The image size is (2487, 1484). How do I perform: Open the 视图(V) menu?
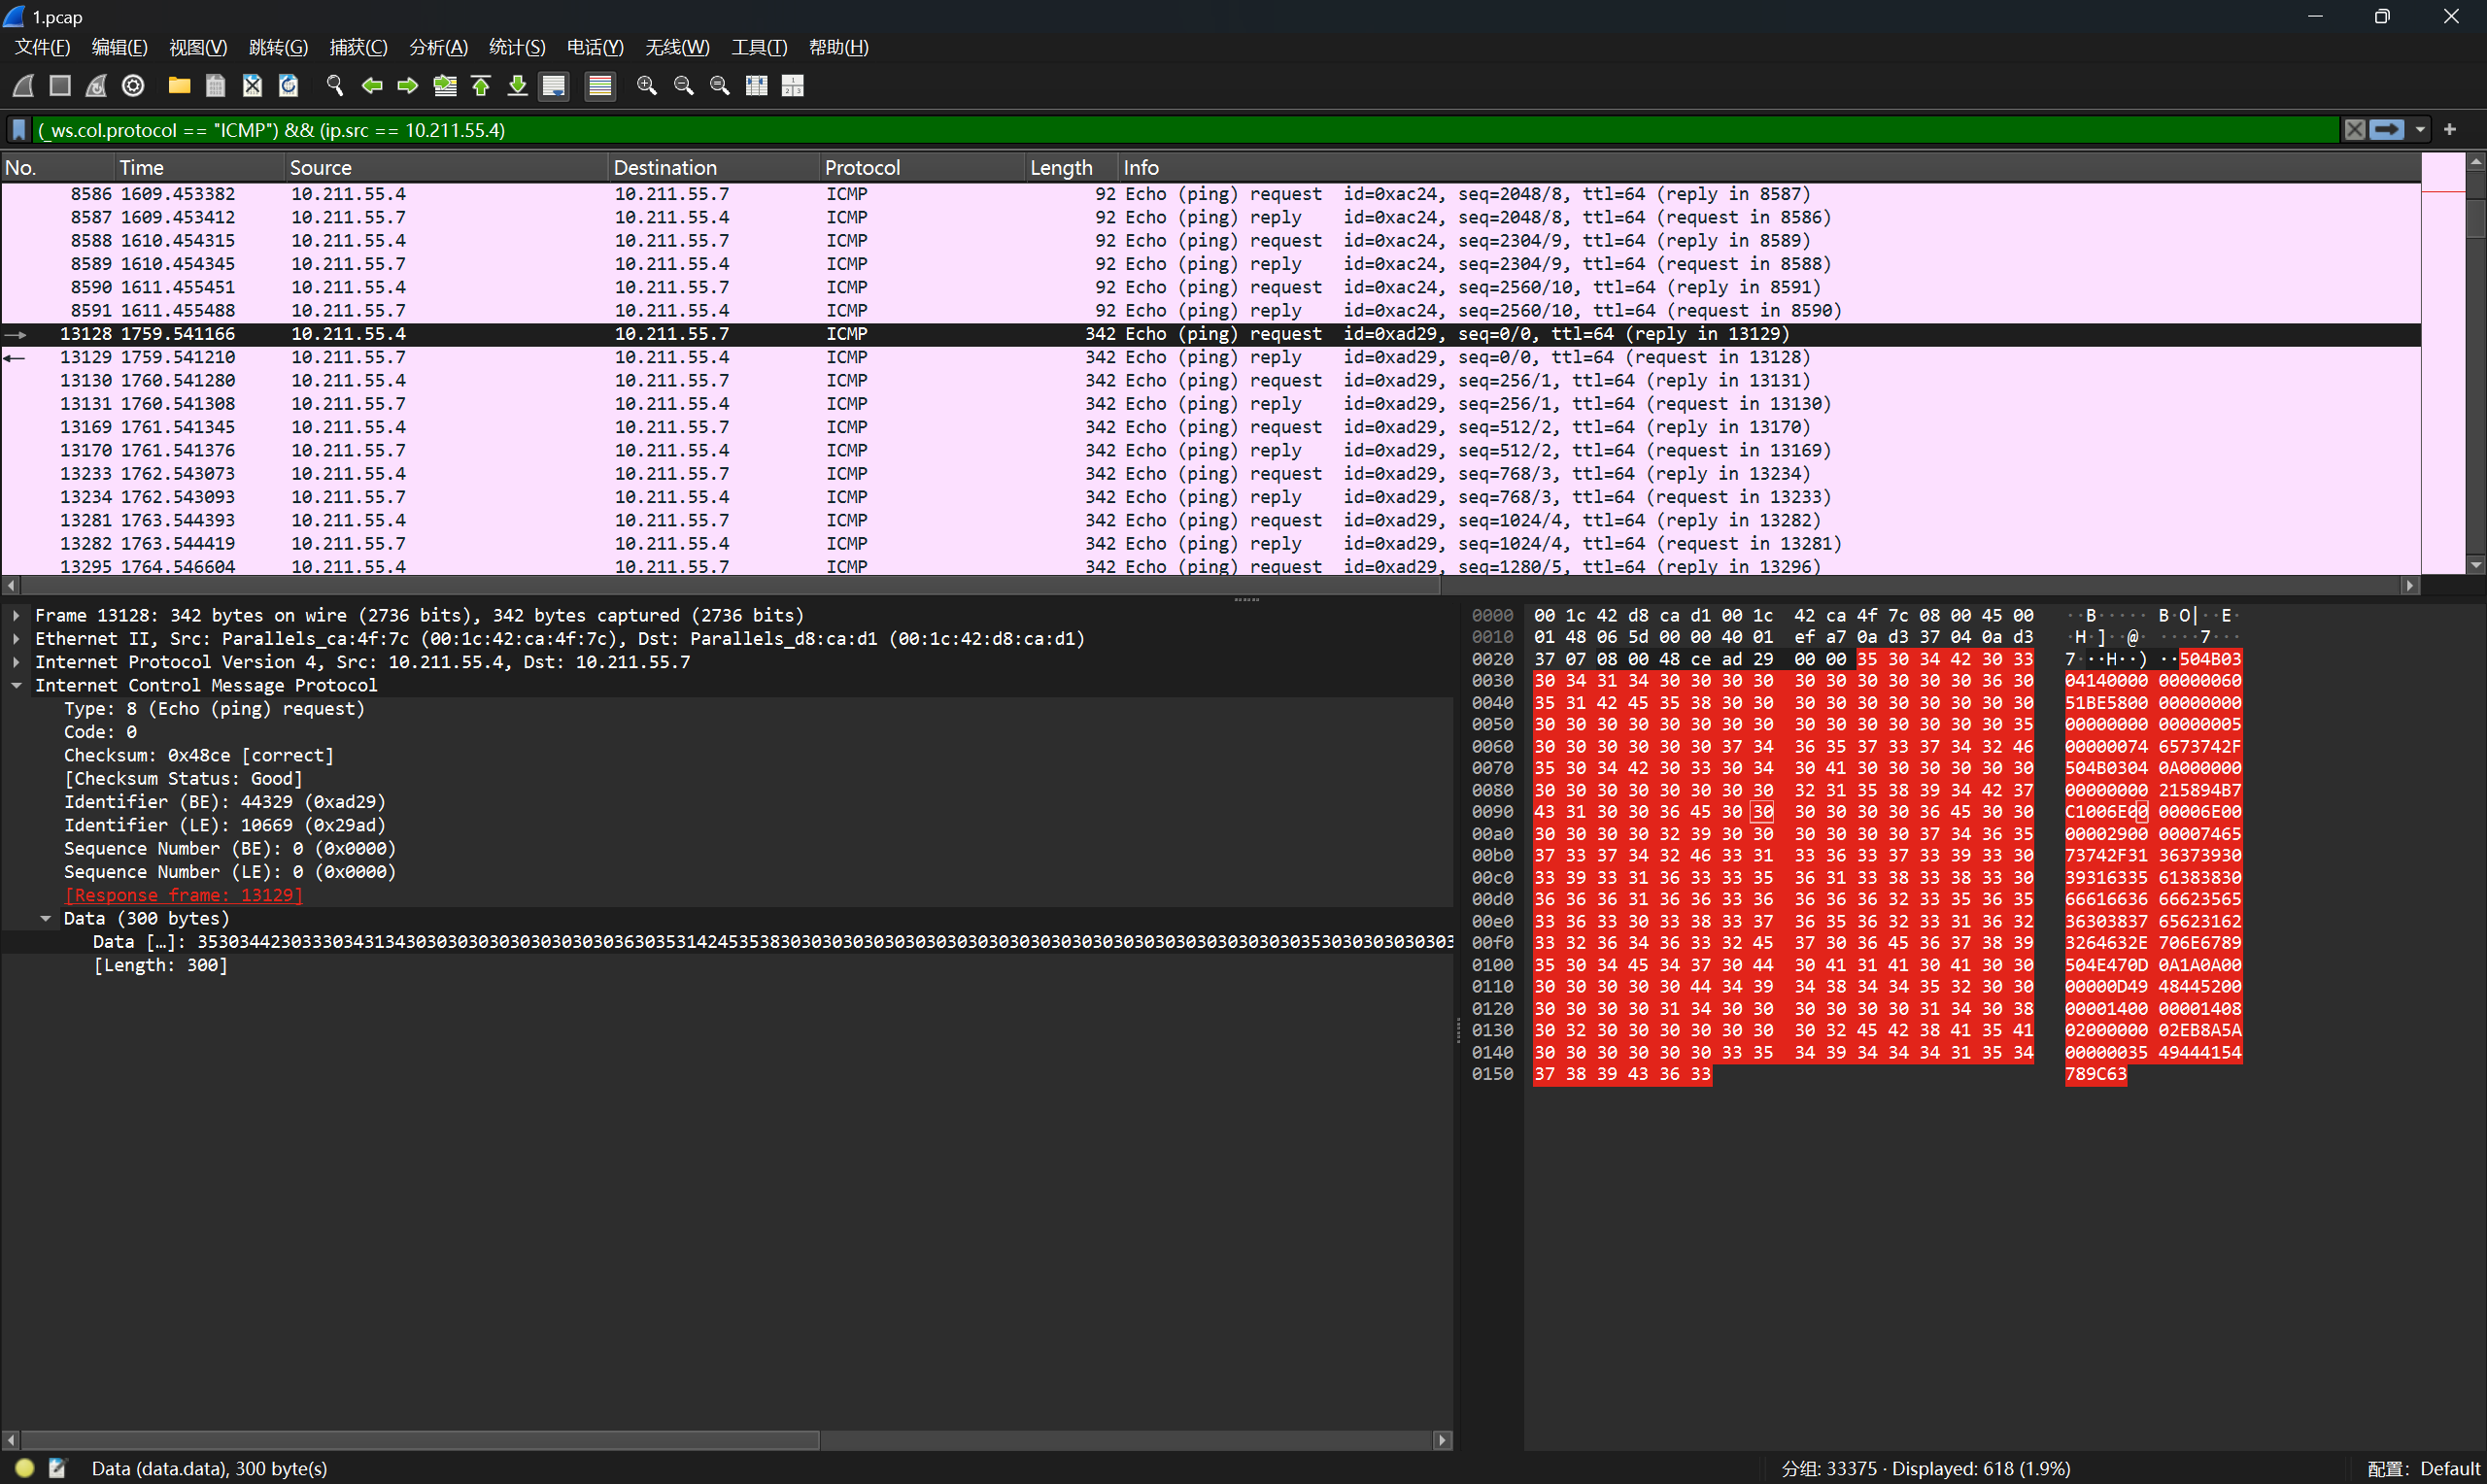coord(198,47)
